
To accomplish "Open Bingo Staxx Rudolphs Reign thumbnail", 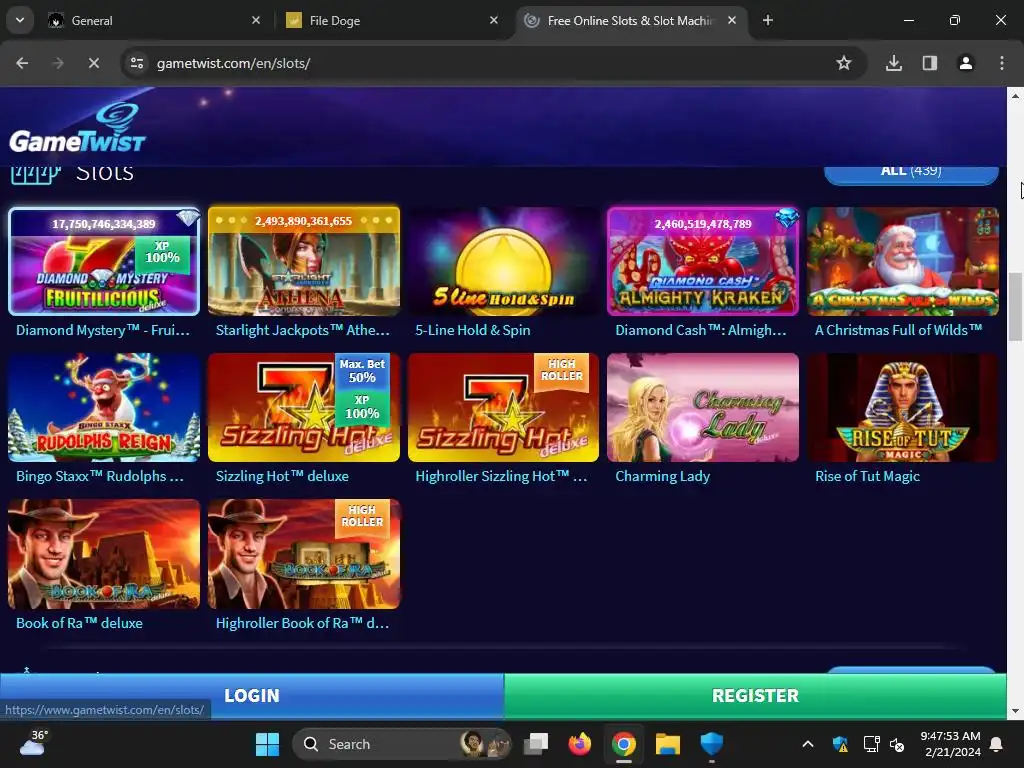I will [104, 408].
